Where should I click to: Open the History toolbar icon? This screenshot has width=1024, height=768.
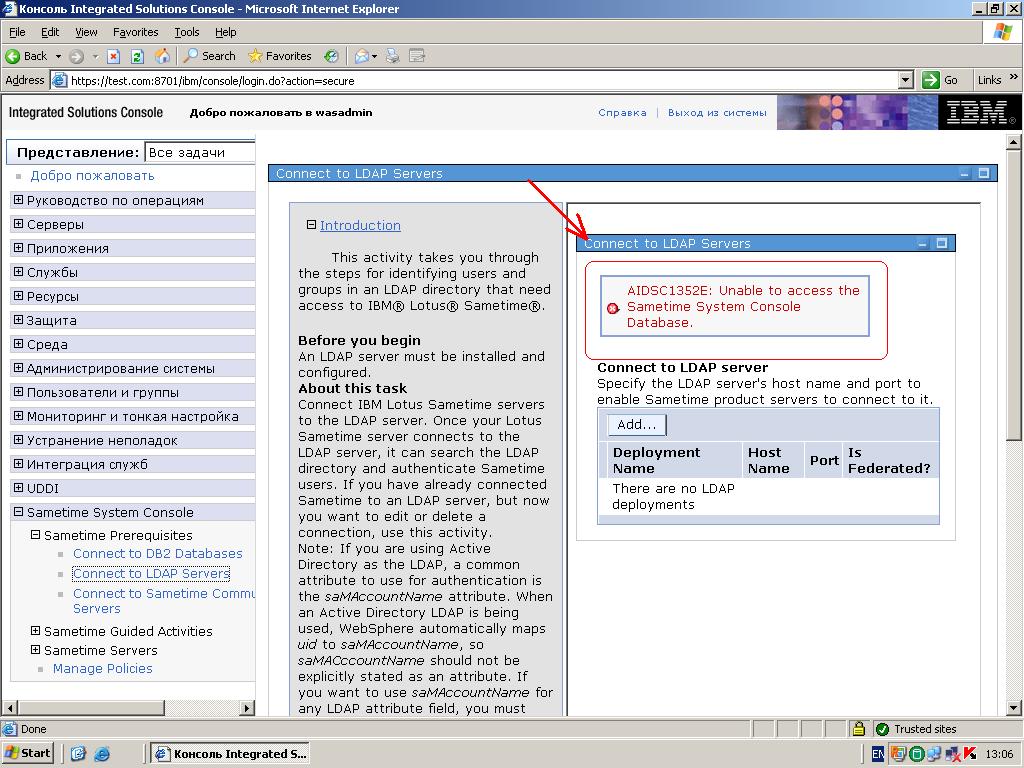[x=332, y=56]
